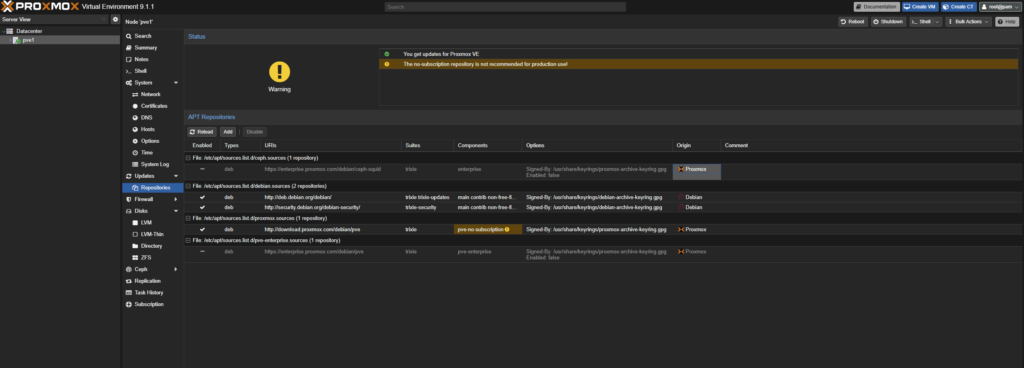Reload the APT repositories list
The width and height of the screenshot is (1024, 368).
[202, 132]
